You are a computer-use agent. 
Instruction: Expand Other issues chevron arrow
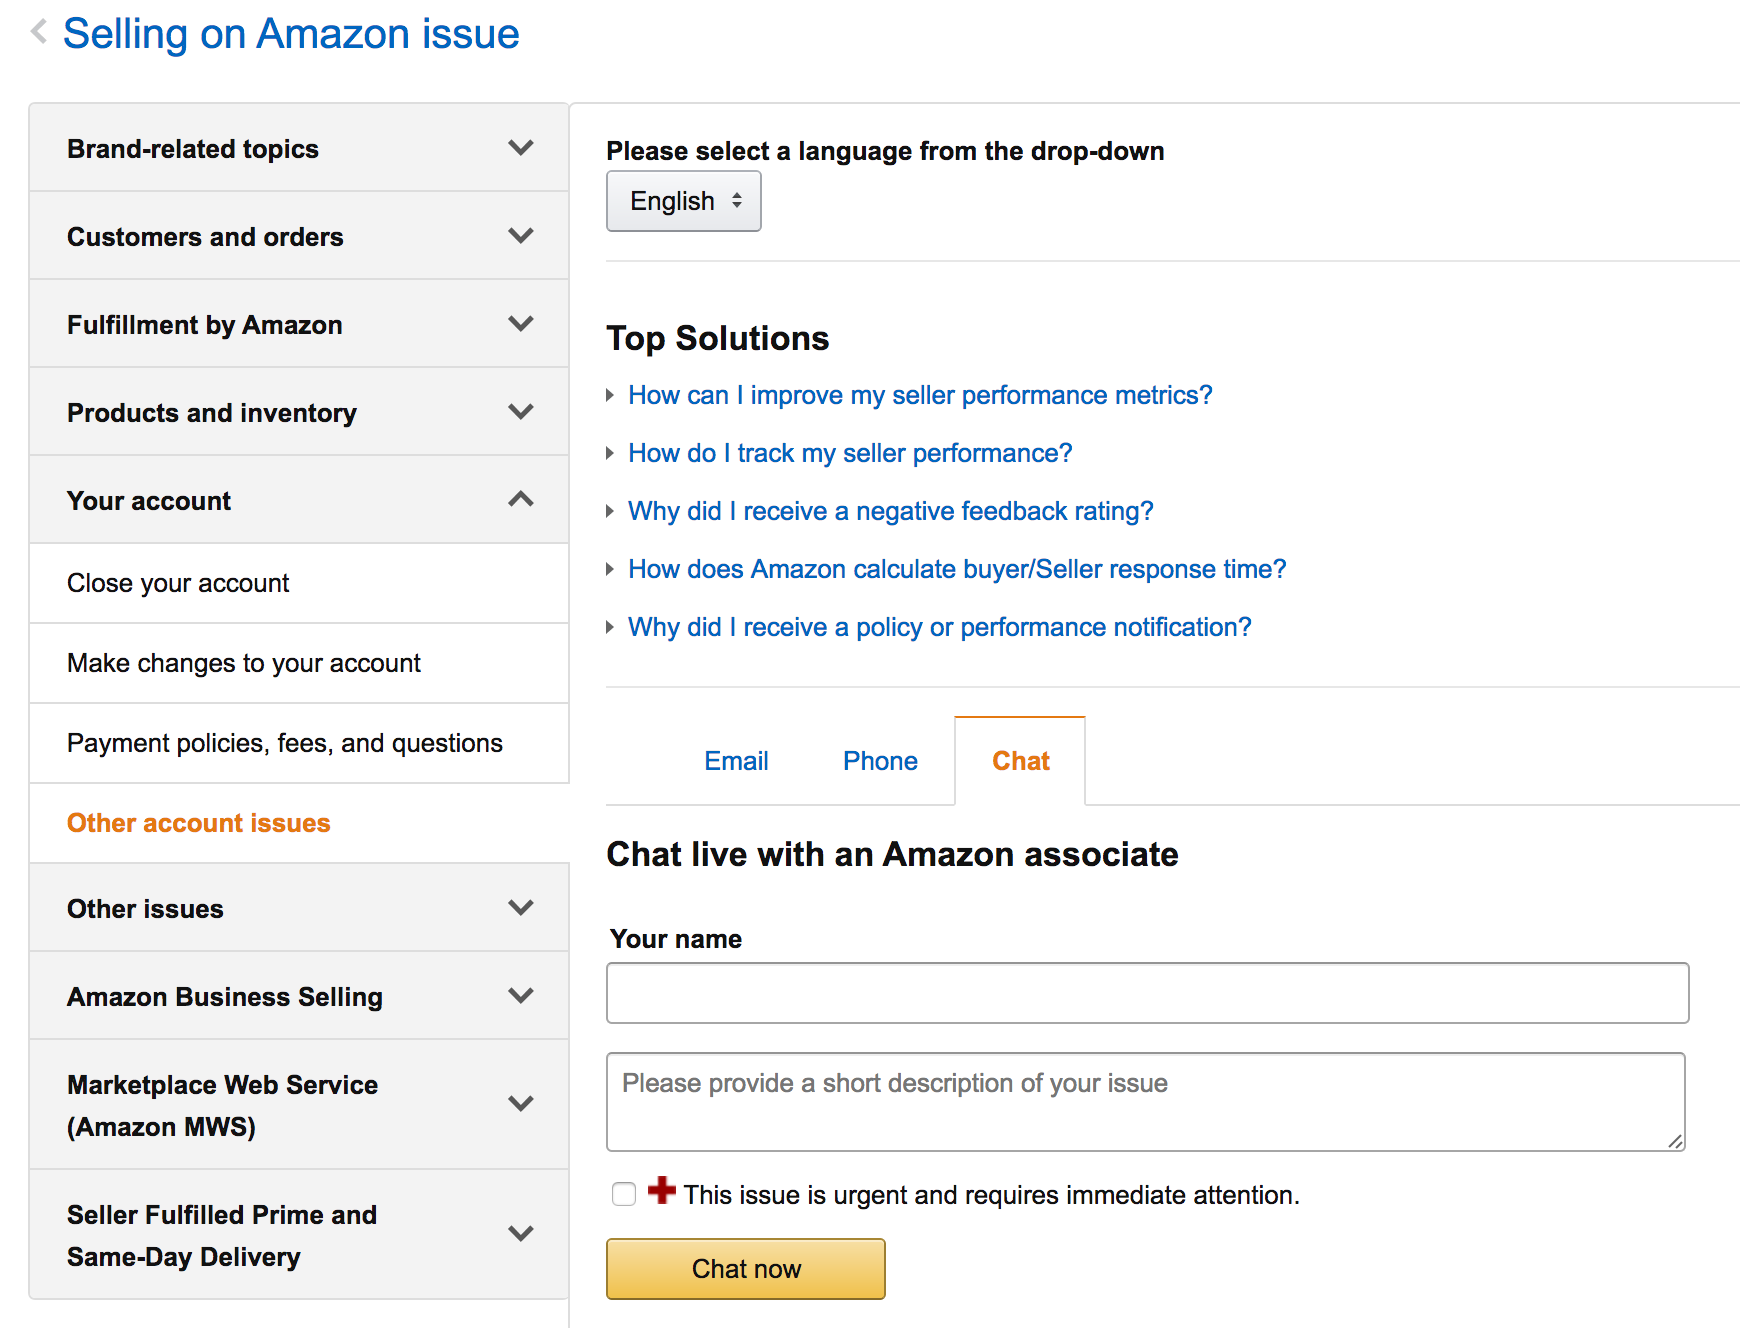pyautogui.click(x=521, y=908)
